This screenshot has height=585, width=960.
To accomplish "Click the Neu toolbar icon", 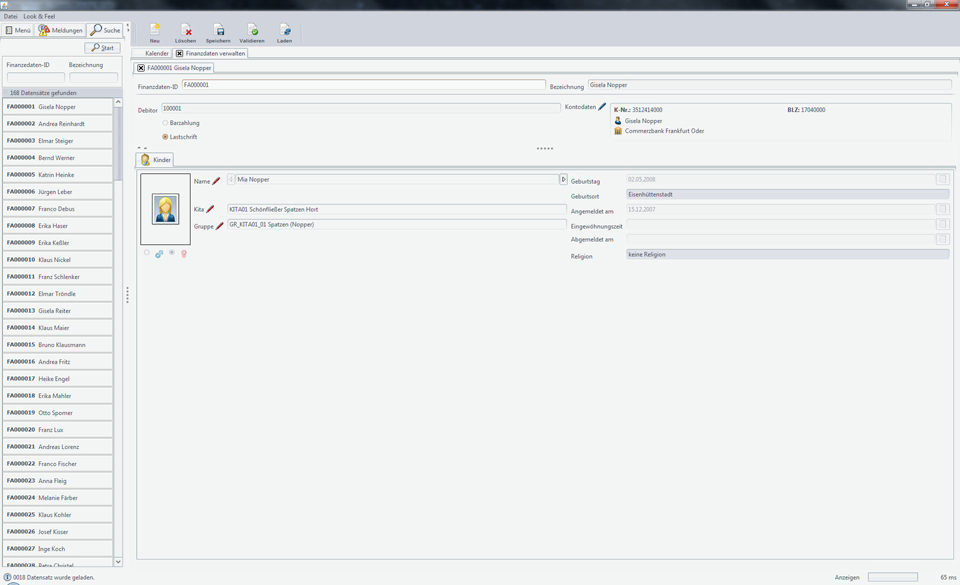I will pos(155,30).
